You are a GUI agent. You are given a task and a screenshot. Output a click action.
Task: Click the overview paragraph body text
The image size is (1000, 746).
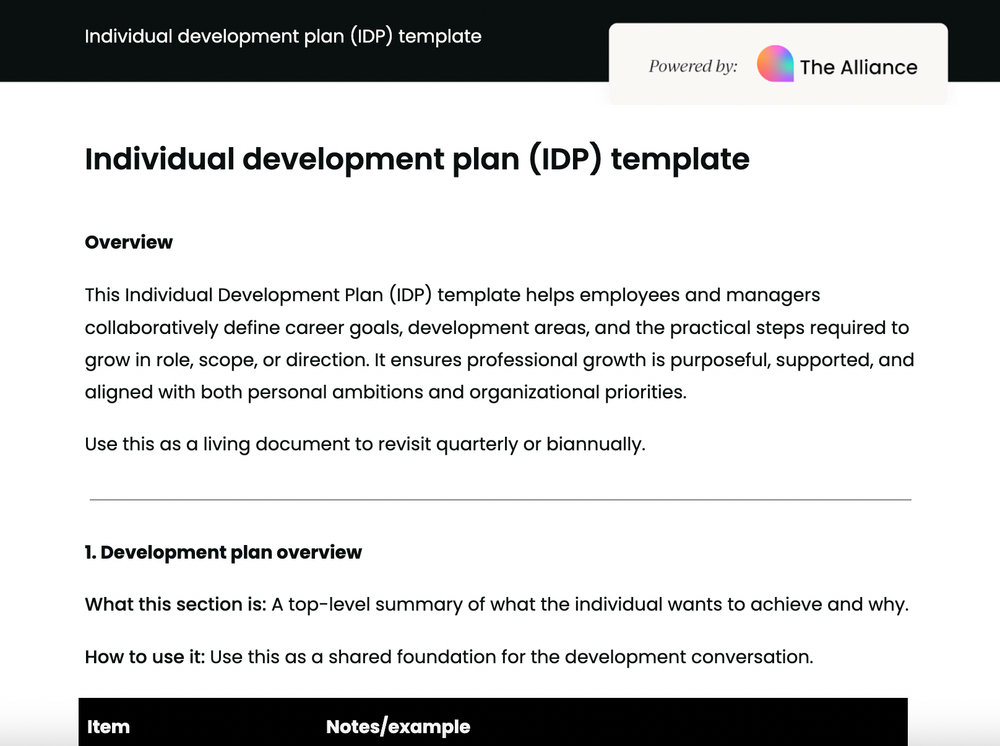pos(499,343)
